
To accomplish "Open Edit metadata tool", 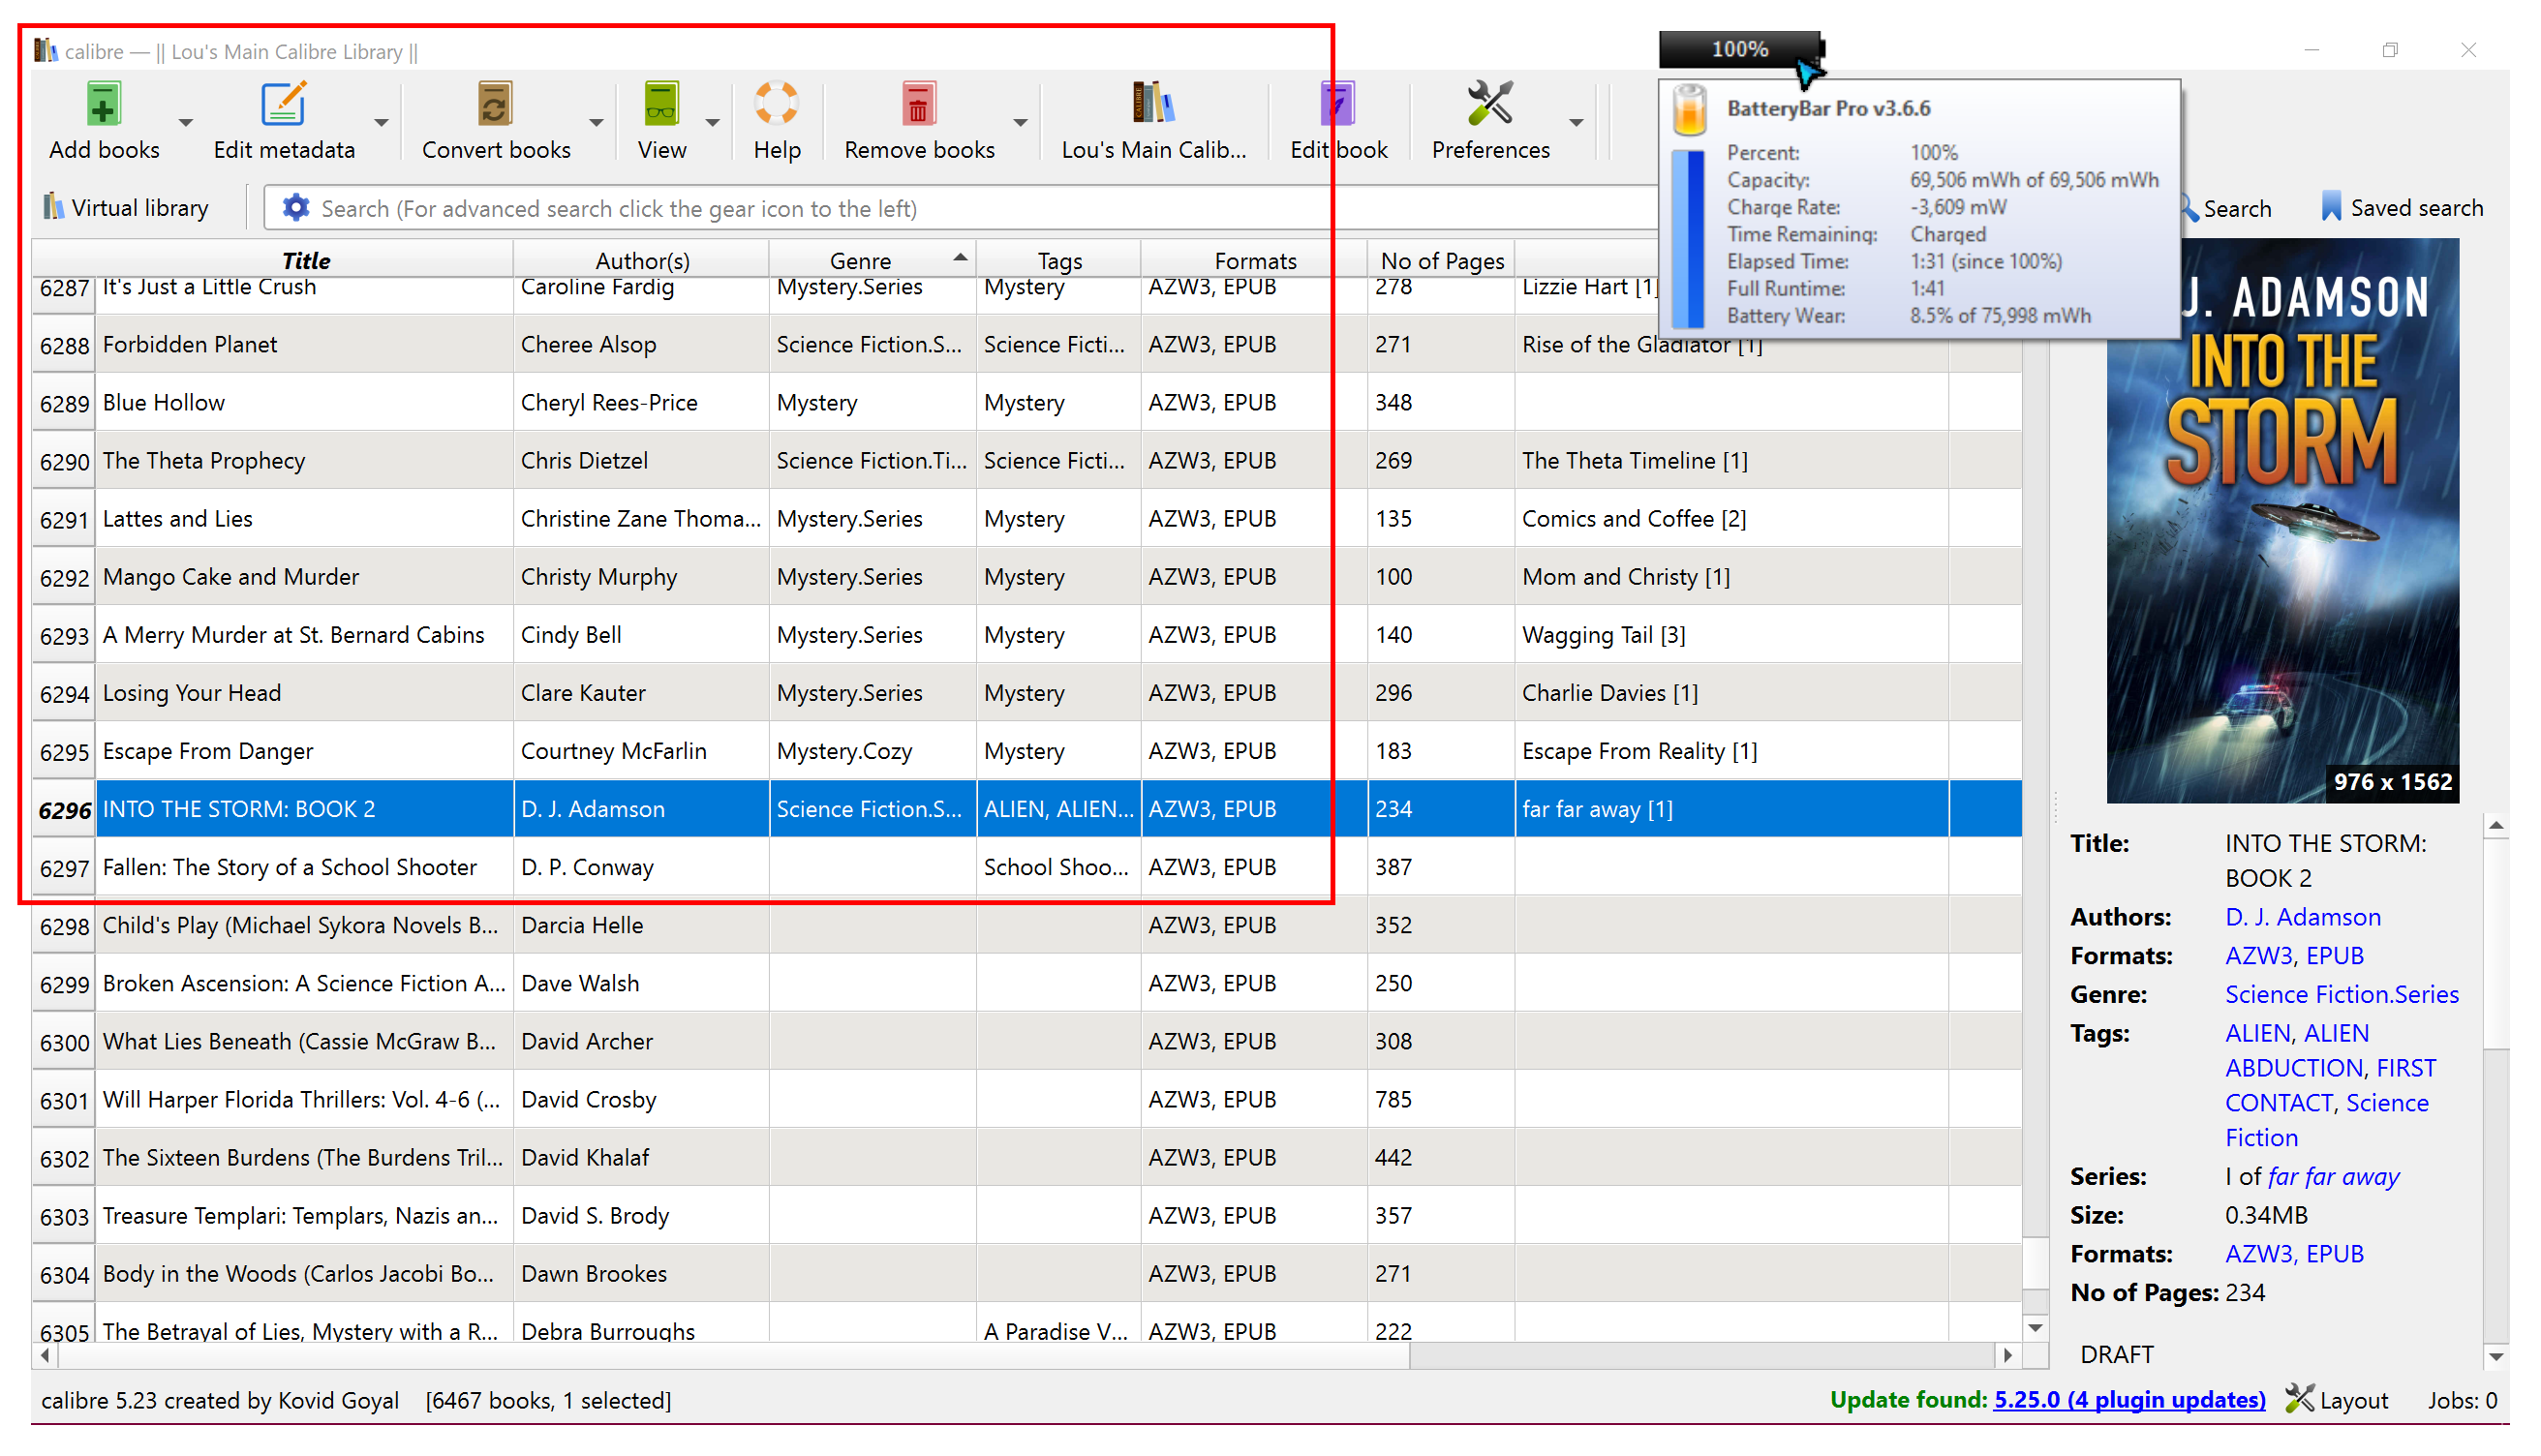I will coord(283,105).
